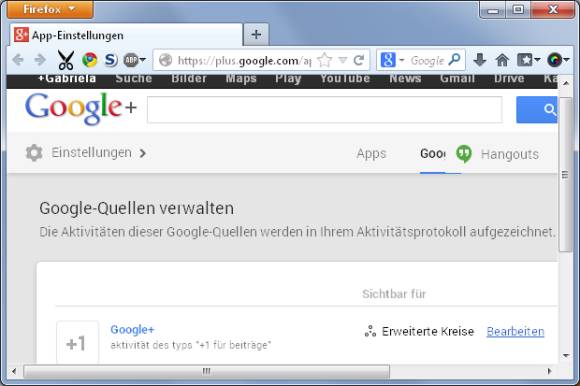The width and height of the screenshot is (580, 386).
Task: Open the URL history dropdown arrow
Action: pyautogui.click(x=343, y=60)
